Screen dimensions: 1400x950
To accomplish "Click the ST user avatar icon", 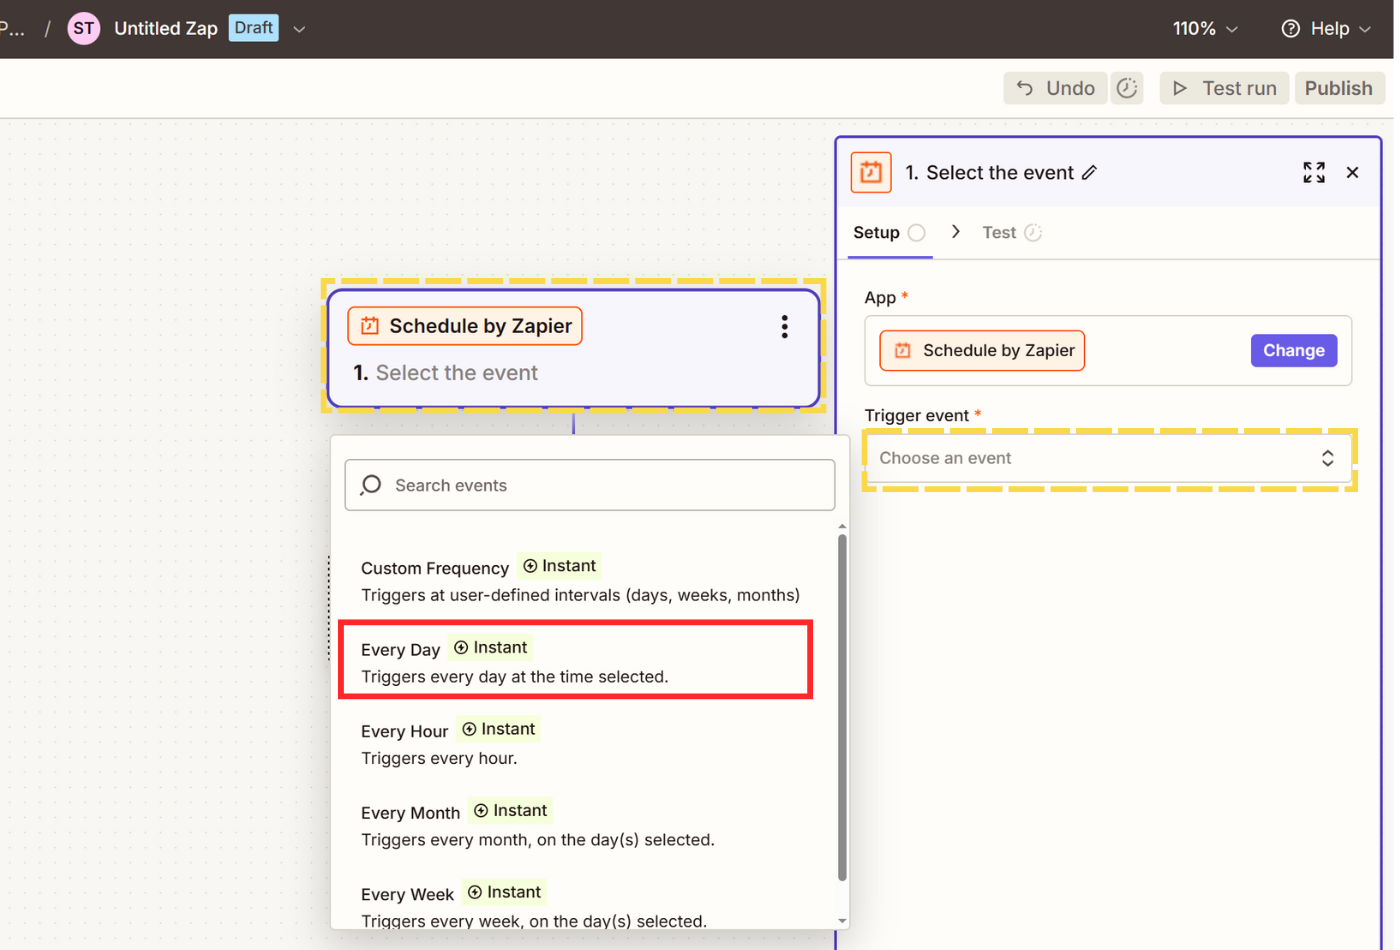I will coord(84,28).
